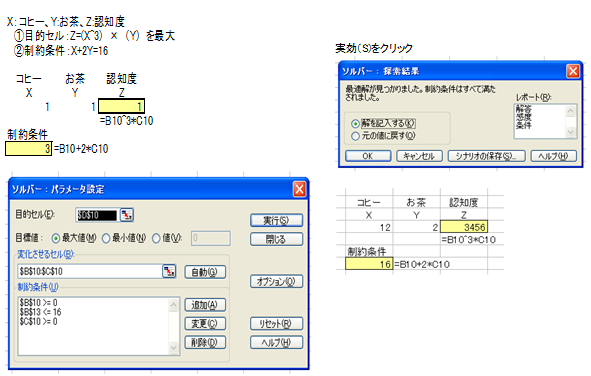The width and height of the screenshot is (591, 376).
Task: Select the 最小値 radio button
Action: (x=106, y=238)
